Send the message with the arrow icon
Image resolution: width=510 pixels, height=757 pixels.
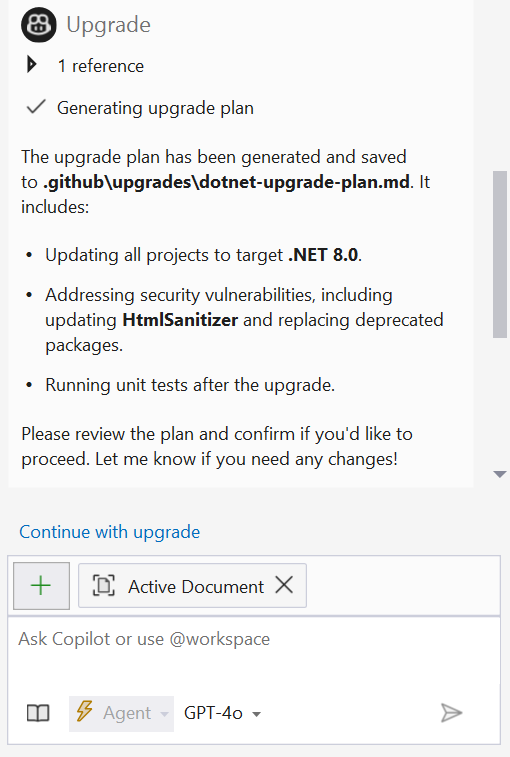point(452,713)
